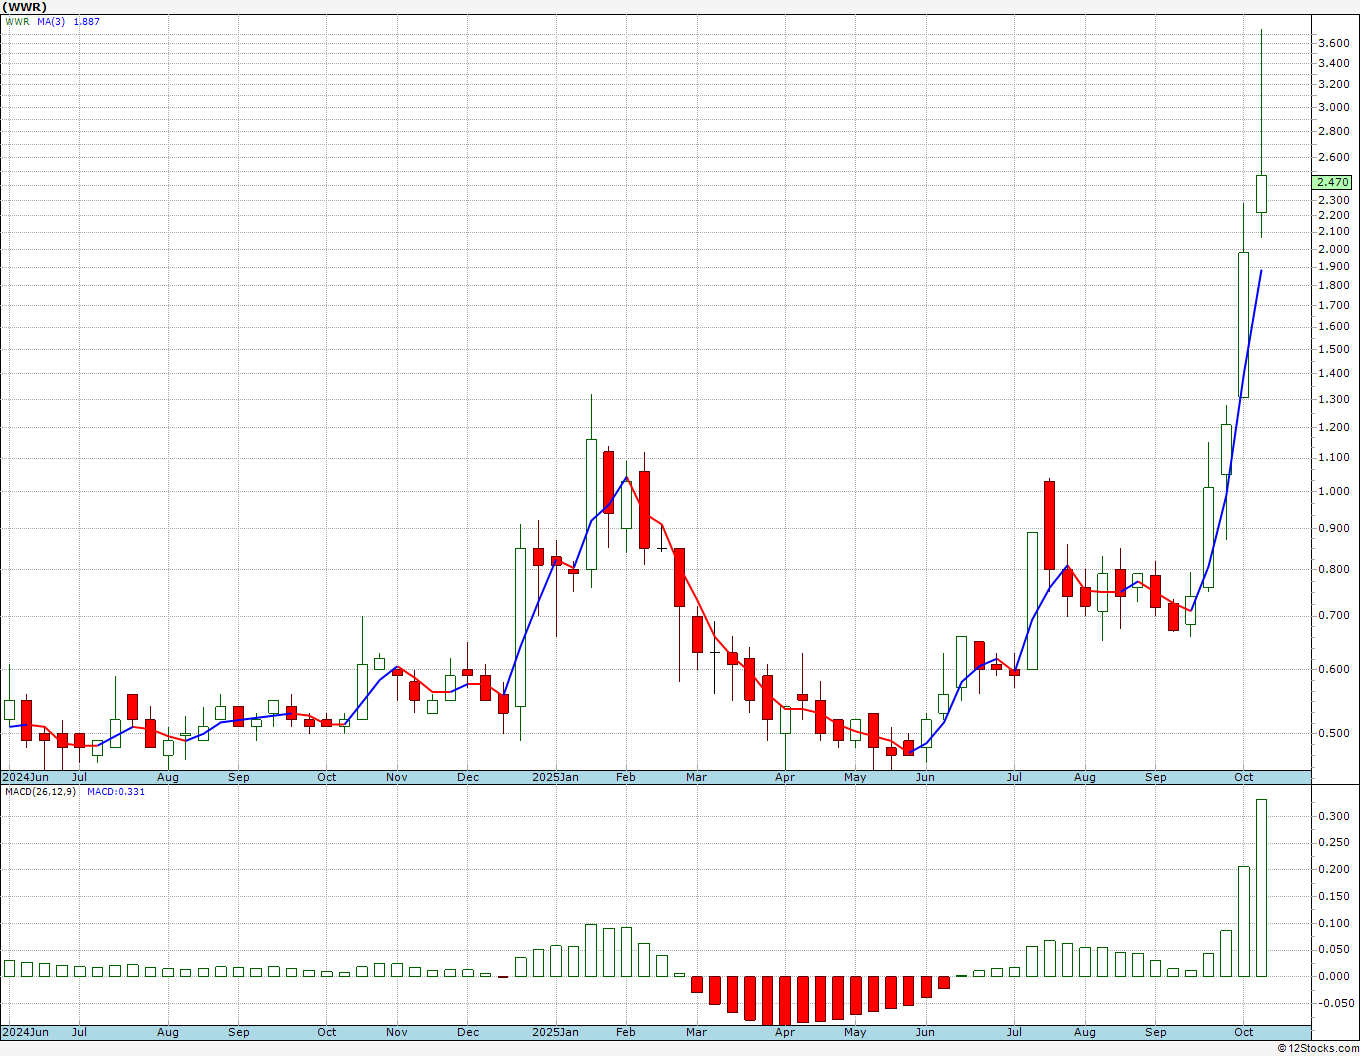This screenshot has width=1360, height=1056.
Task: Select the 0.000 MACD axis label
Action: pyautogui.click(x=1333, y=976)
